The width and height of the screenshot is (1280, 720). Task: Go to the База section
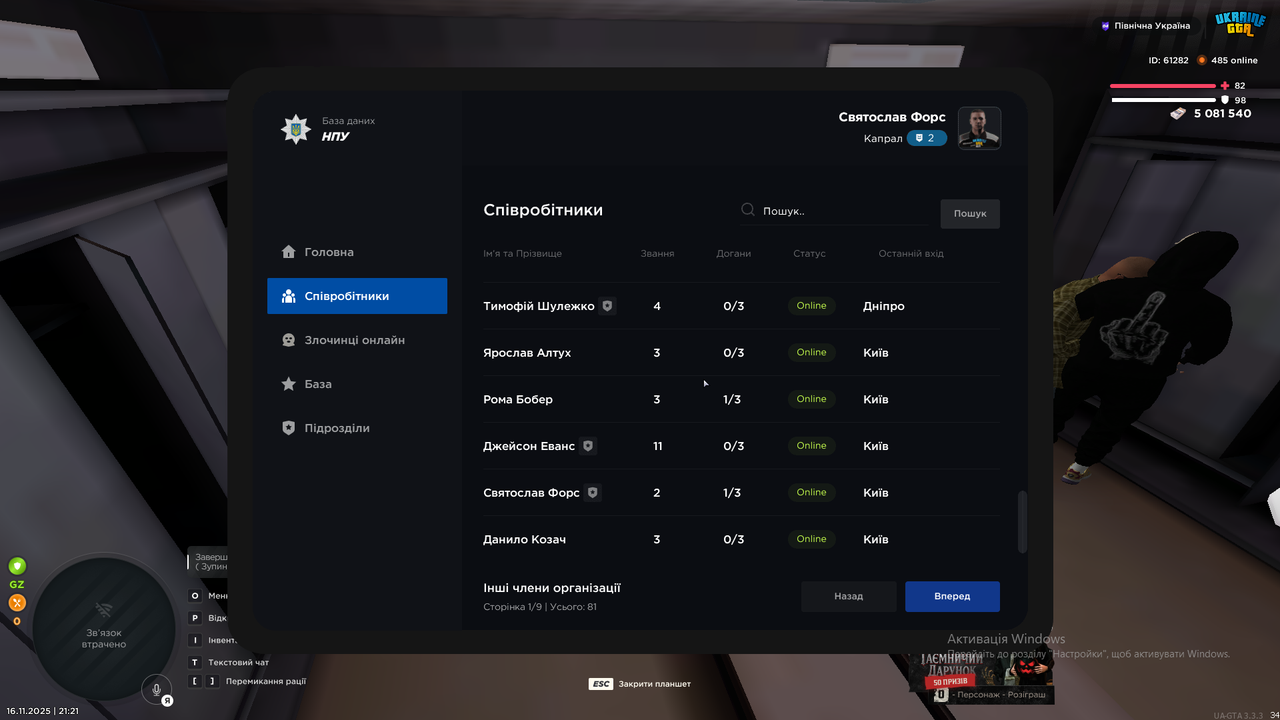point(357,384)
